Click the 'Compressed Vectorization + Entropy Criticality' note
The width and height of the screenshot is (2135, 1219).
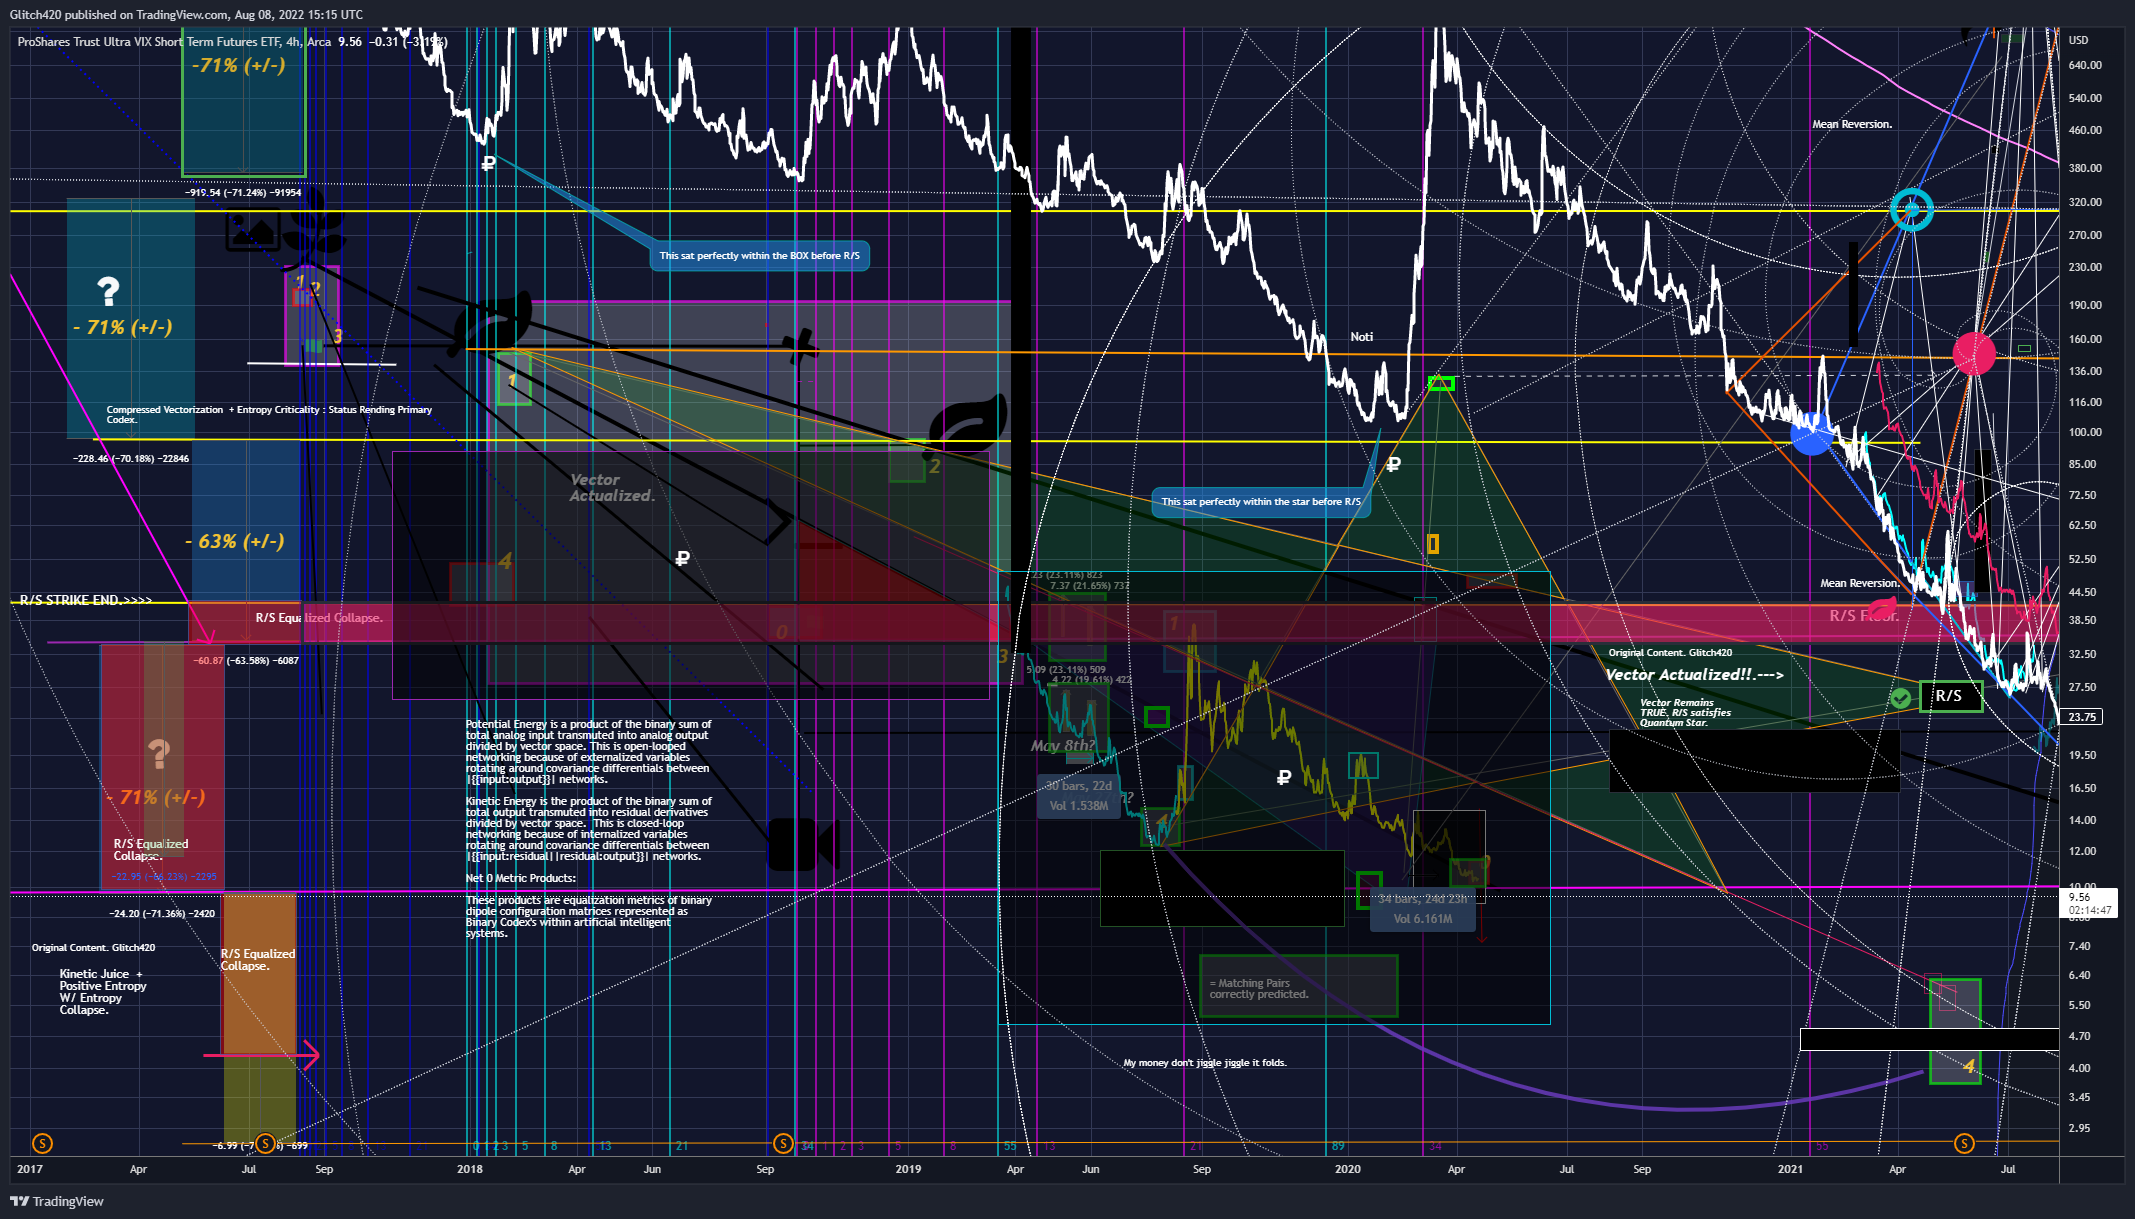point(269,415)
